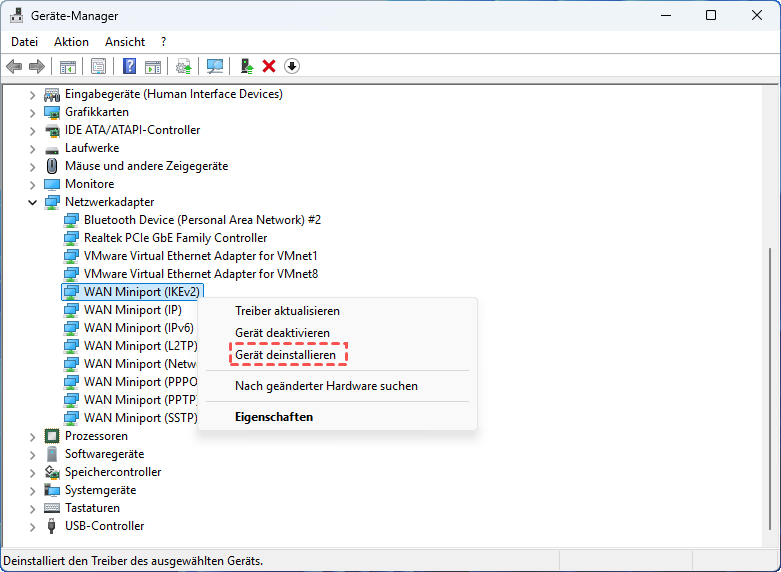Open the Aktion menu
The image size is (781, 572).
click(x=71, y=42)
